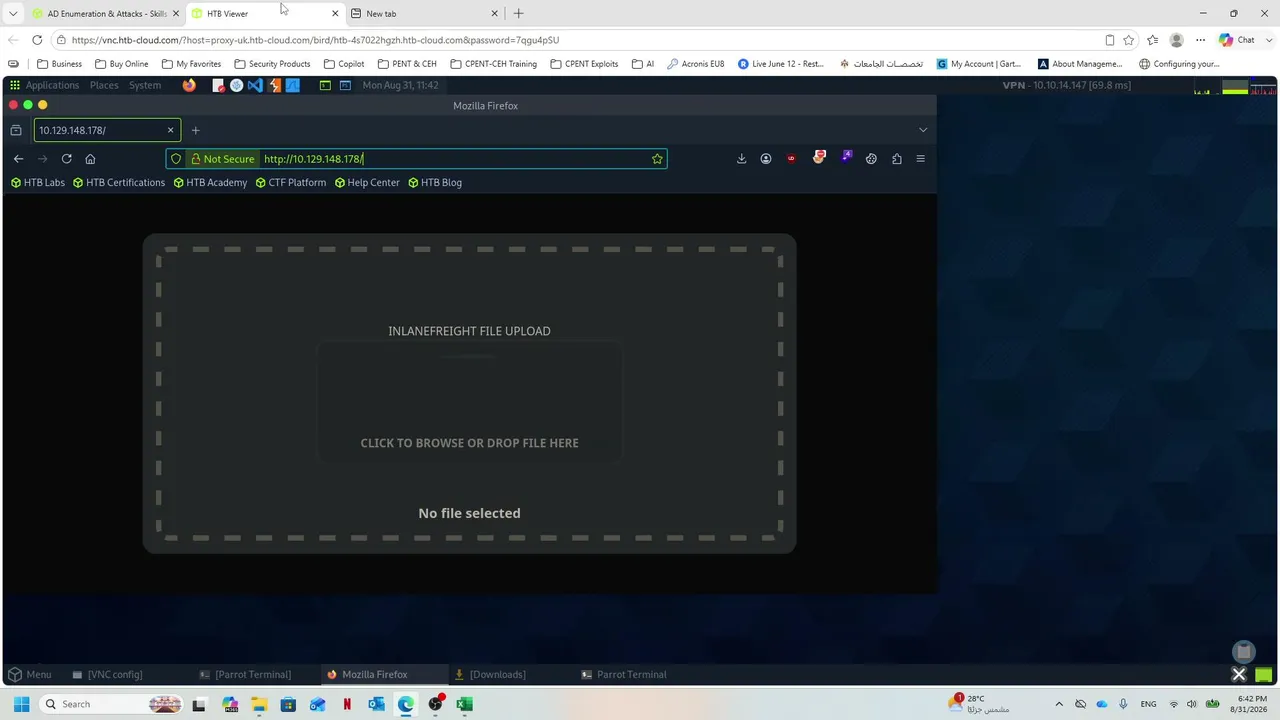Click the VPN status indicator
This screenshot has width=1280, height=720.
(1067, 86)
